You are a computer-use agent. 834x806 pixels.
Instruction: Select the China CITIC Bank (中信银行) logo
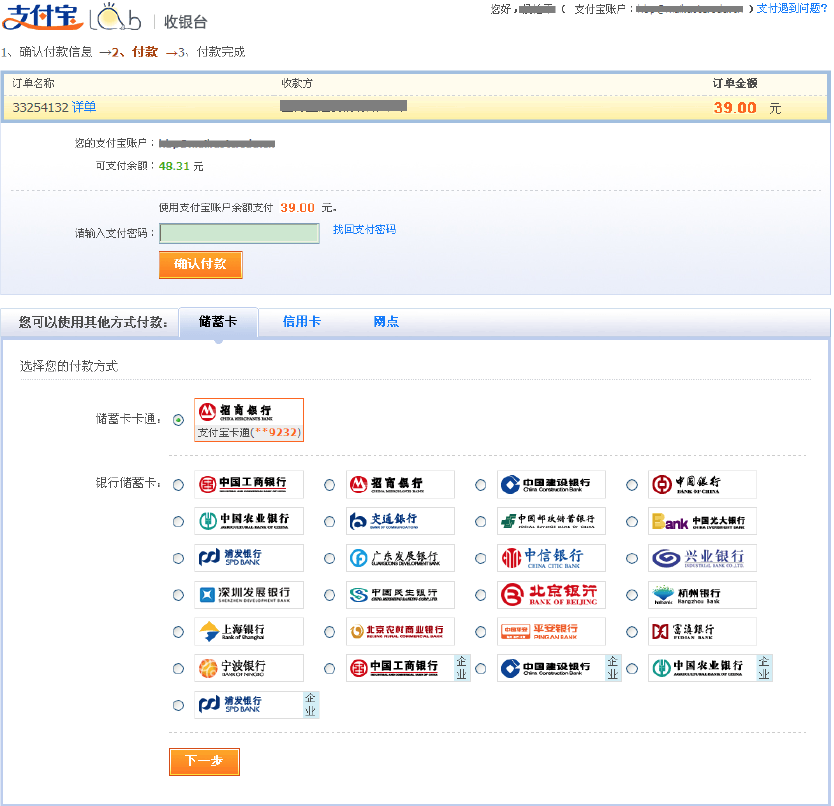pos(550,558)
